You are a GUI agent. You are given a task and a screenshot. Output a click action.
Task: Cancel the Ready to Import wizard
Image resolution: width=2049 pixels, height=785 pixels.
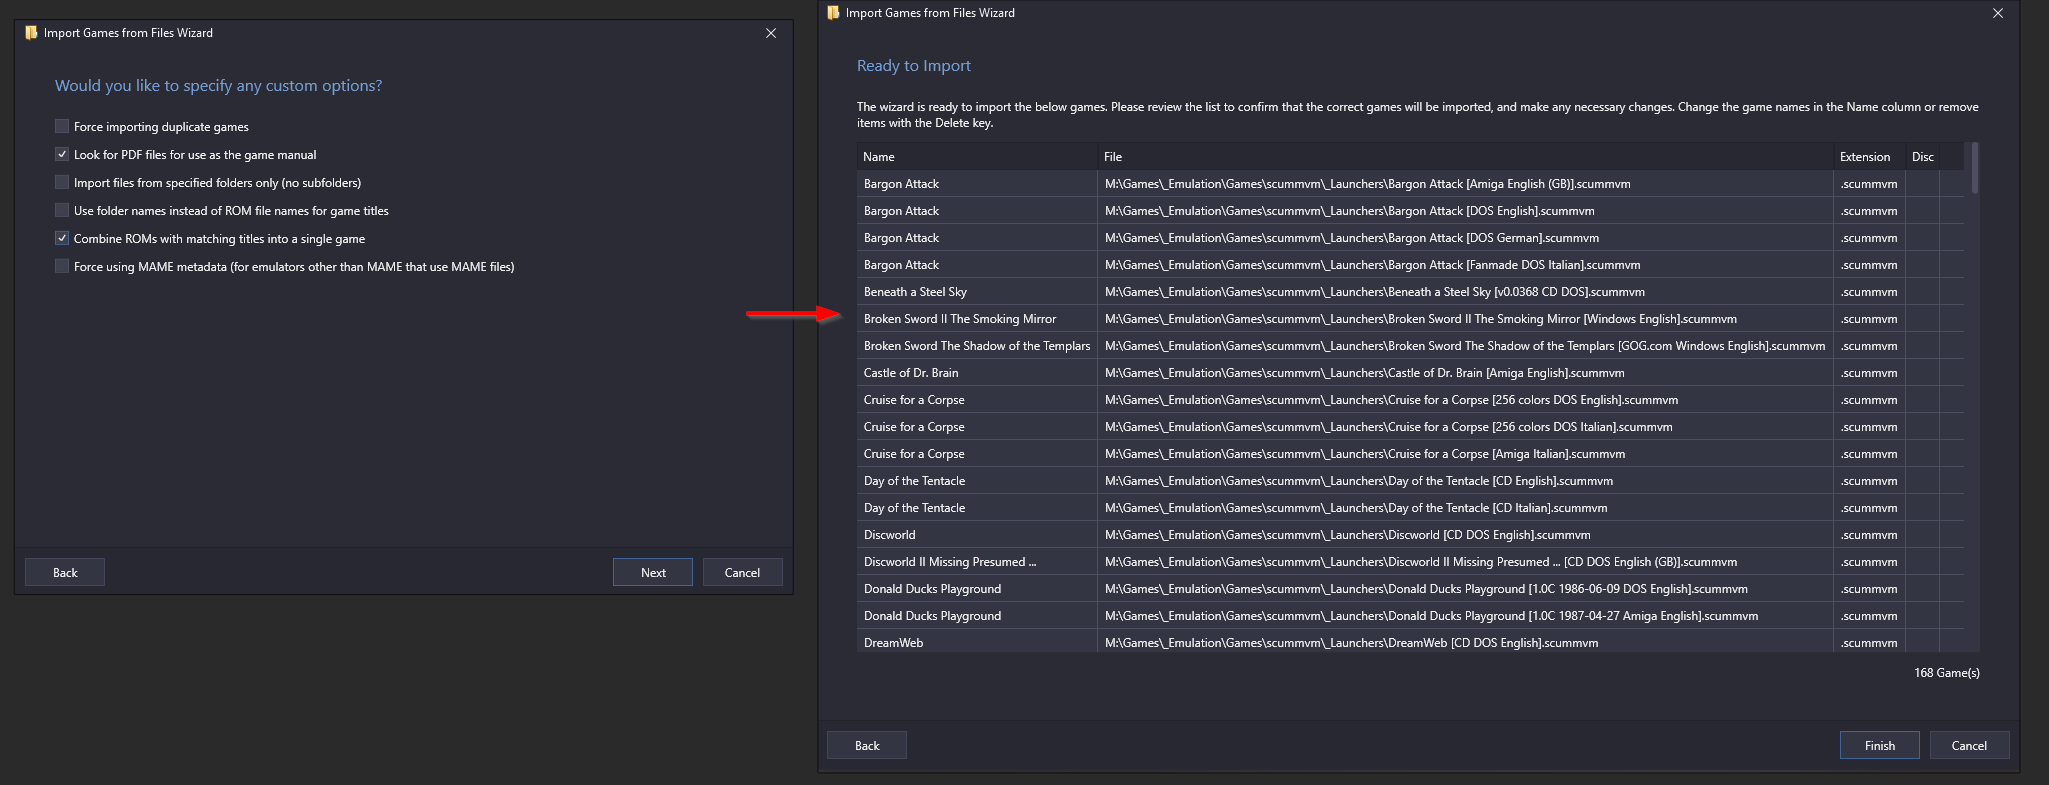coord(1969,745)
